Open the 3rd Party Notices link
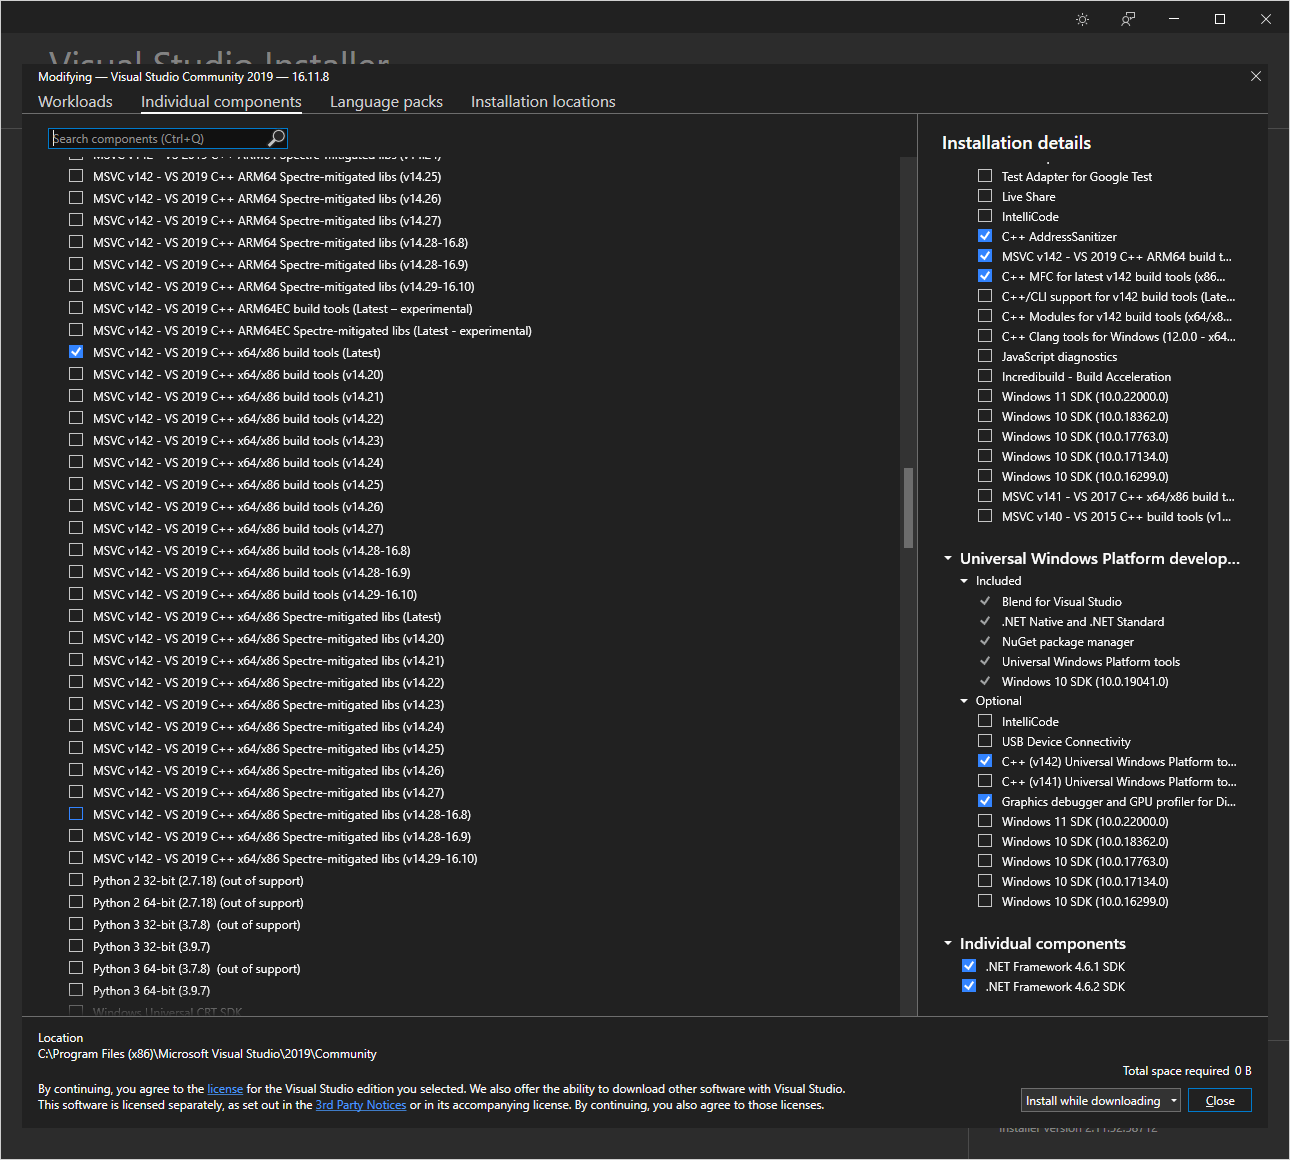Screen dimensions: 1290x1160 [361, 1105]
